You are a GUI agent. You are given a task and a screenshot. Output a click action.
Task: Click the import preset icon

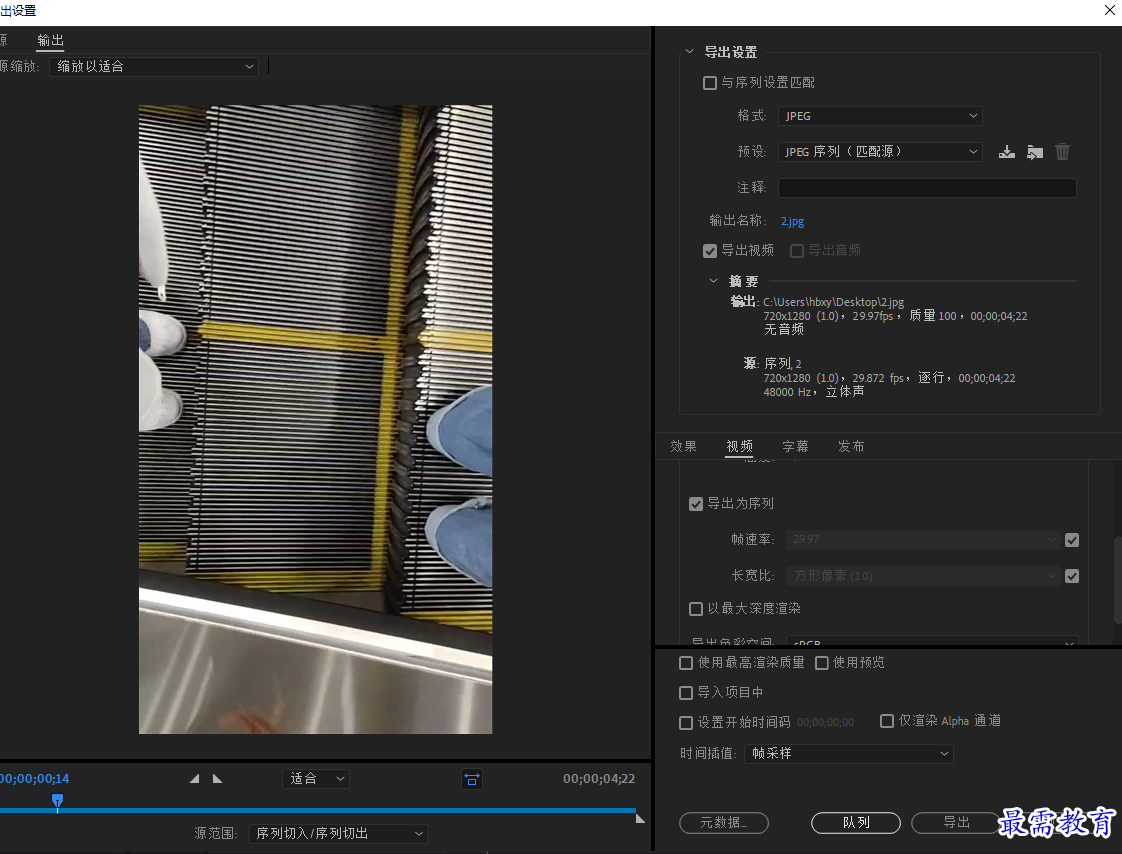coord(1035,152)
